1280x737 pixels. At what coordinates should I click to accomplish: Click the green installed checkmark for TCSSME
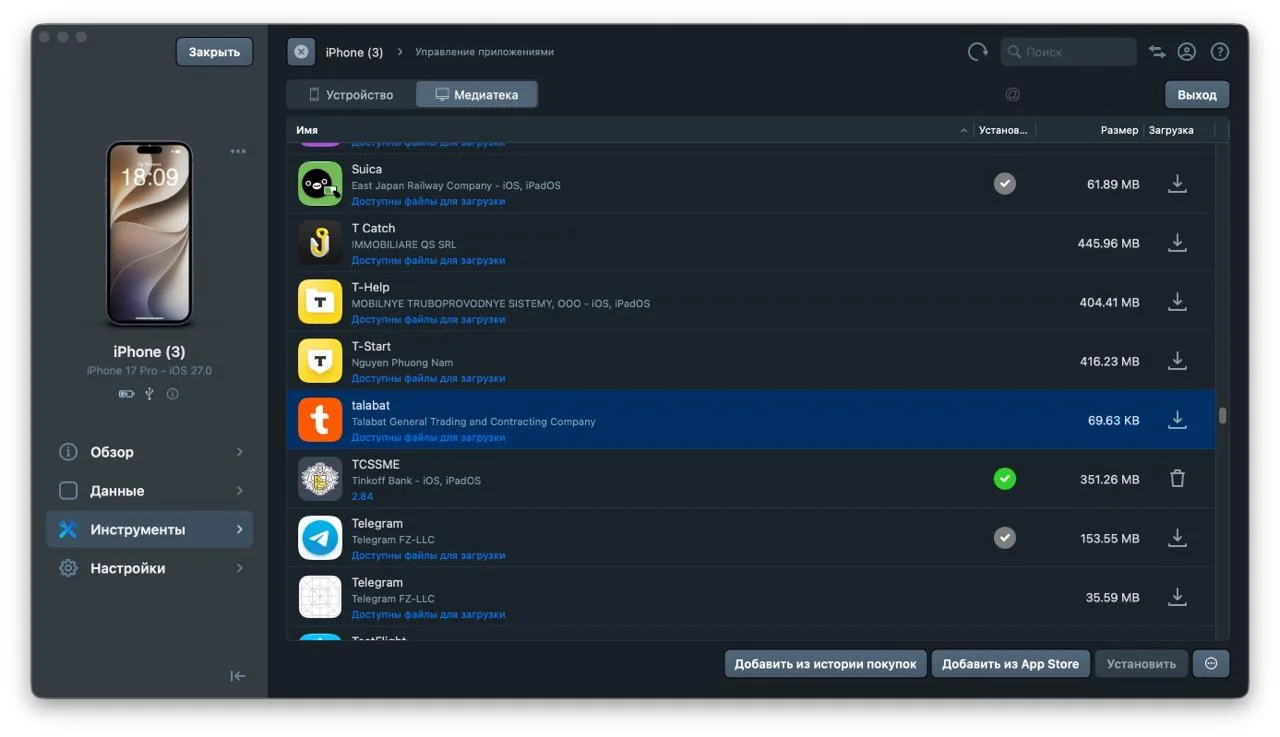[1005, 479]
